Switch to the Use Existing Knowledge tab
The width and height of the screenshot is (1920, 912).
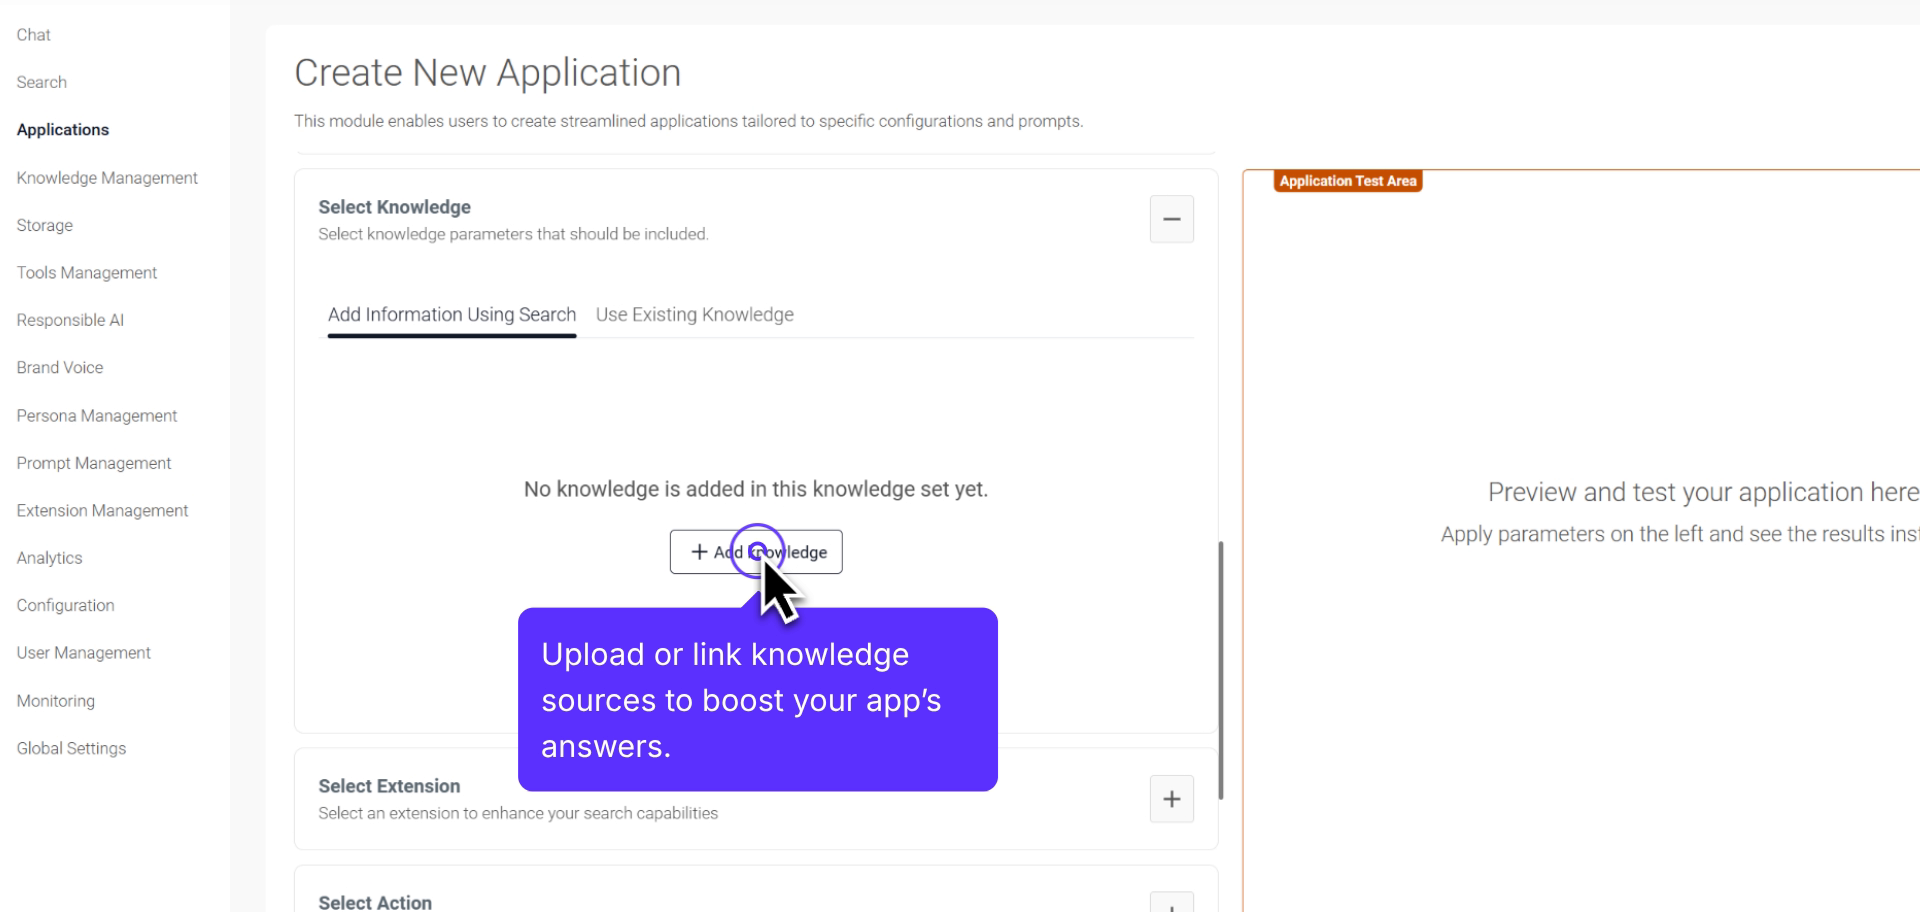point(694,314)
